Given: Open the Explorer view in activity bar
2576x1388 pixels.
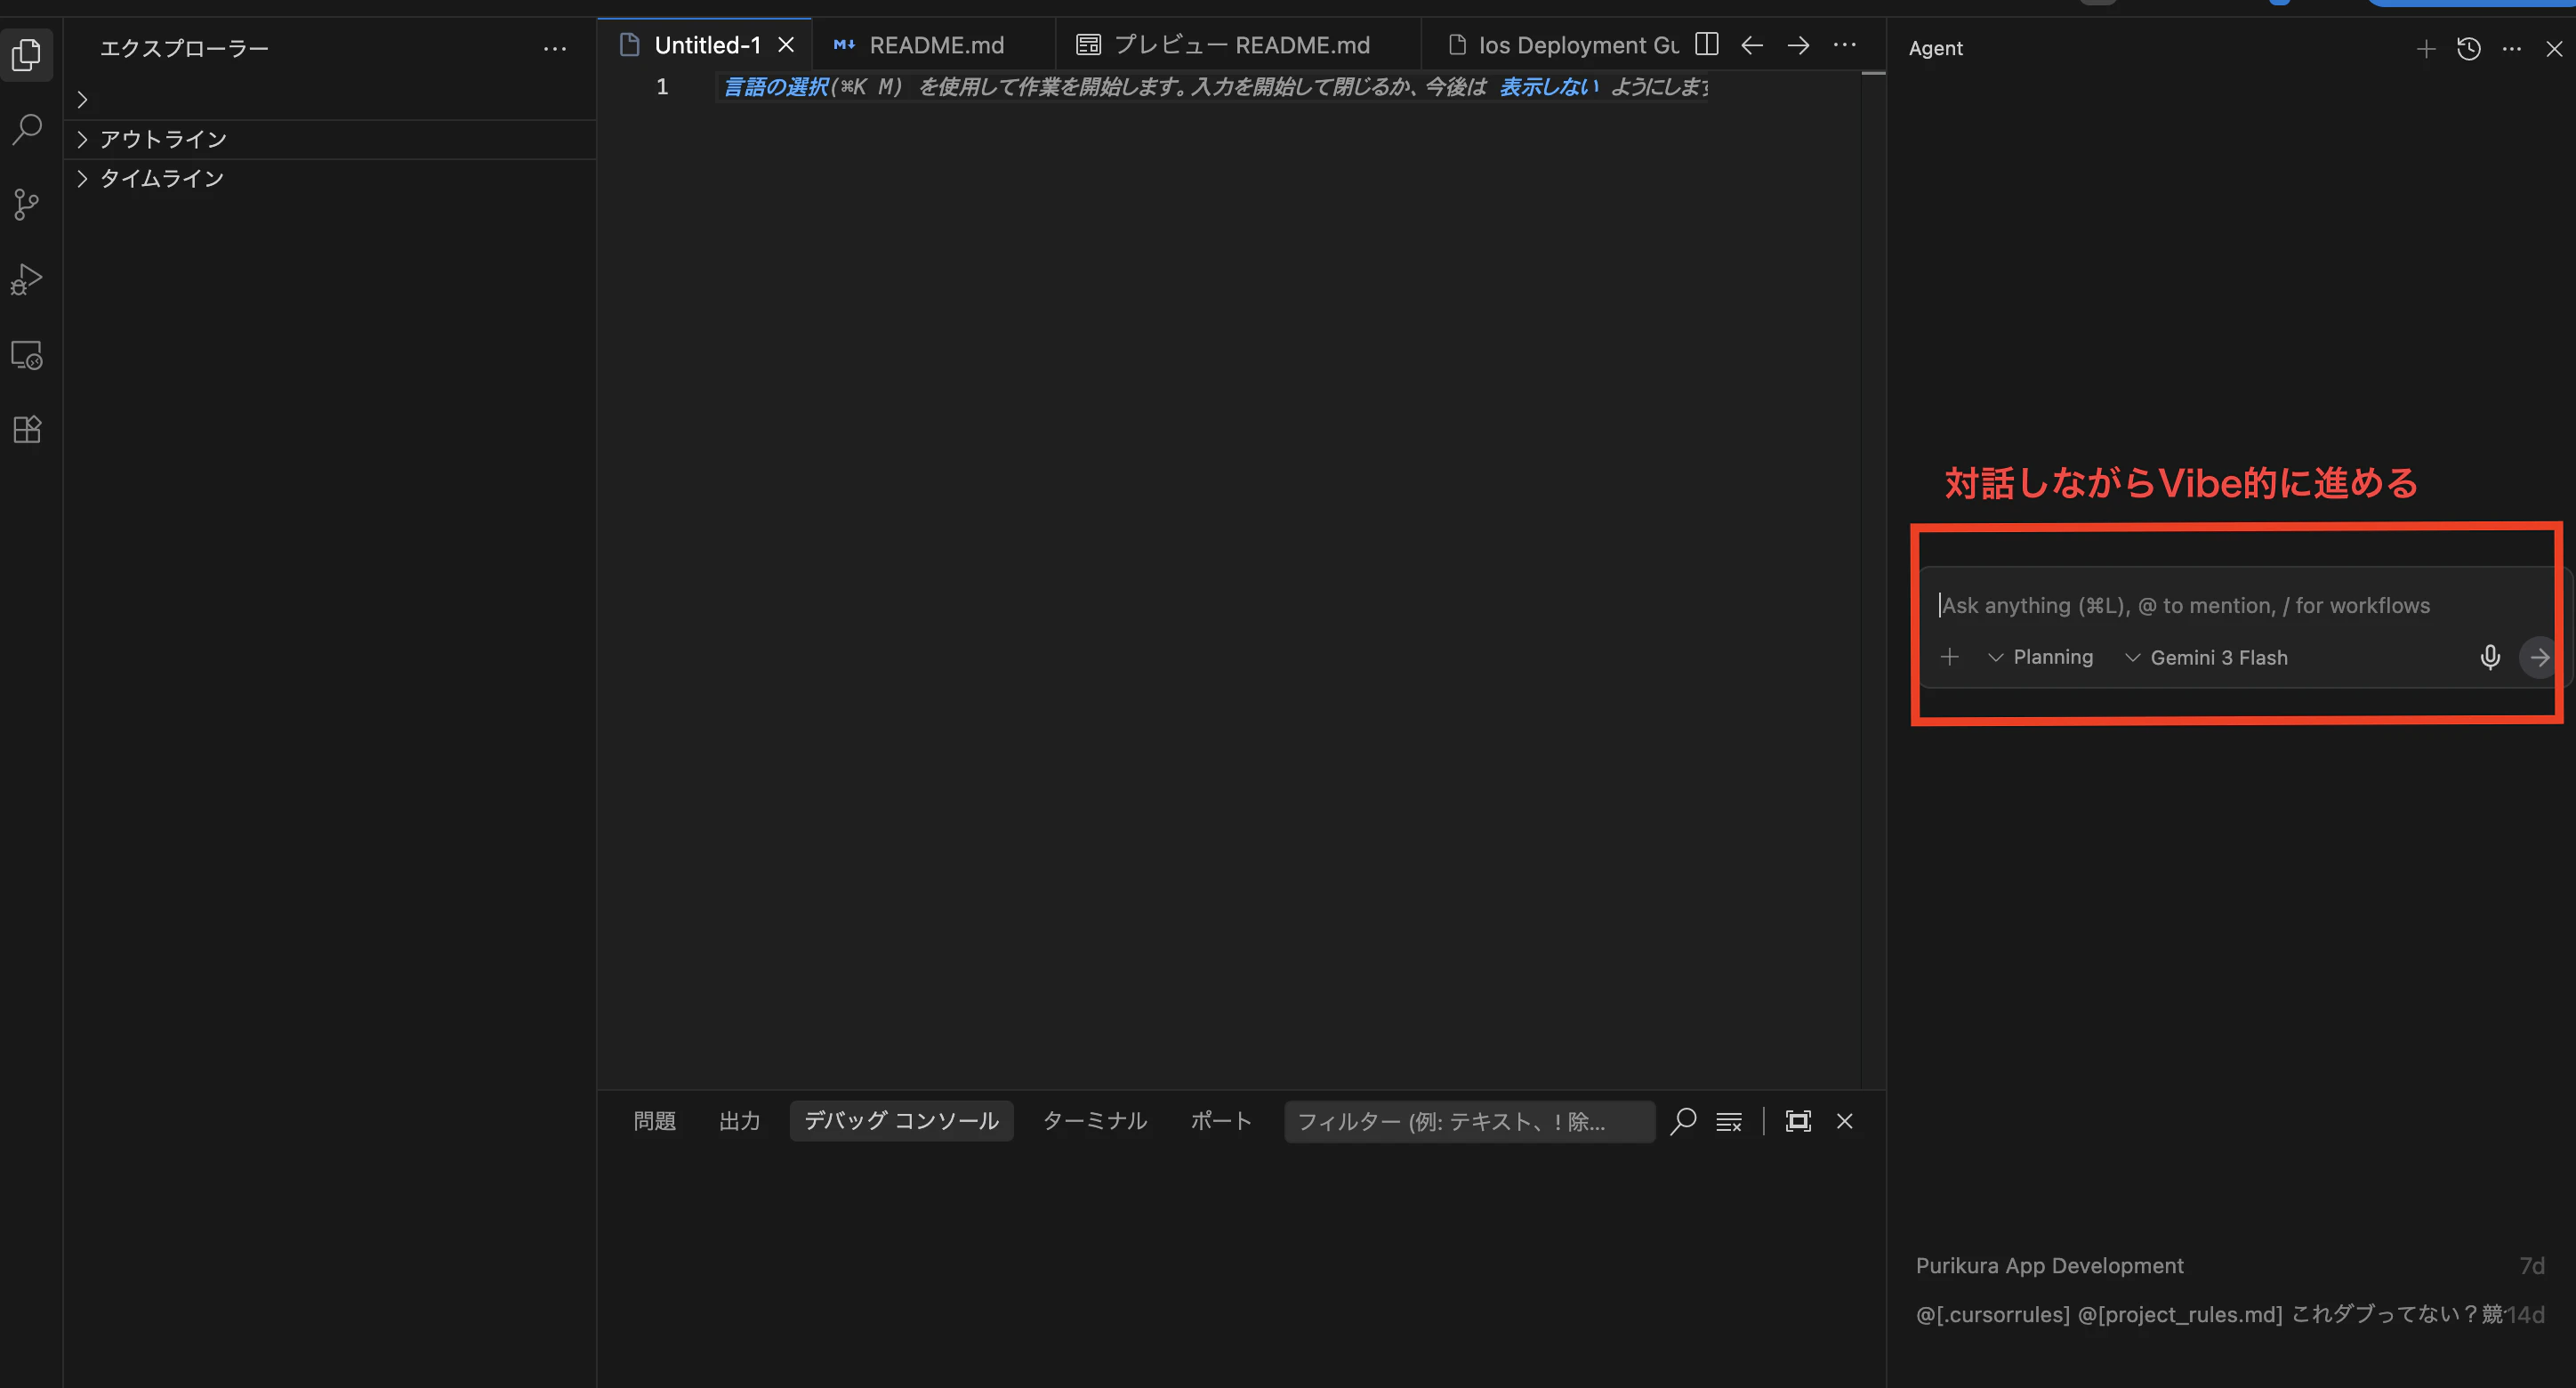Looking at the screenshot, I should click(x=27, y=54).
